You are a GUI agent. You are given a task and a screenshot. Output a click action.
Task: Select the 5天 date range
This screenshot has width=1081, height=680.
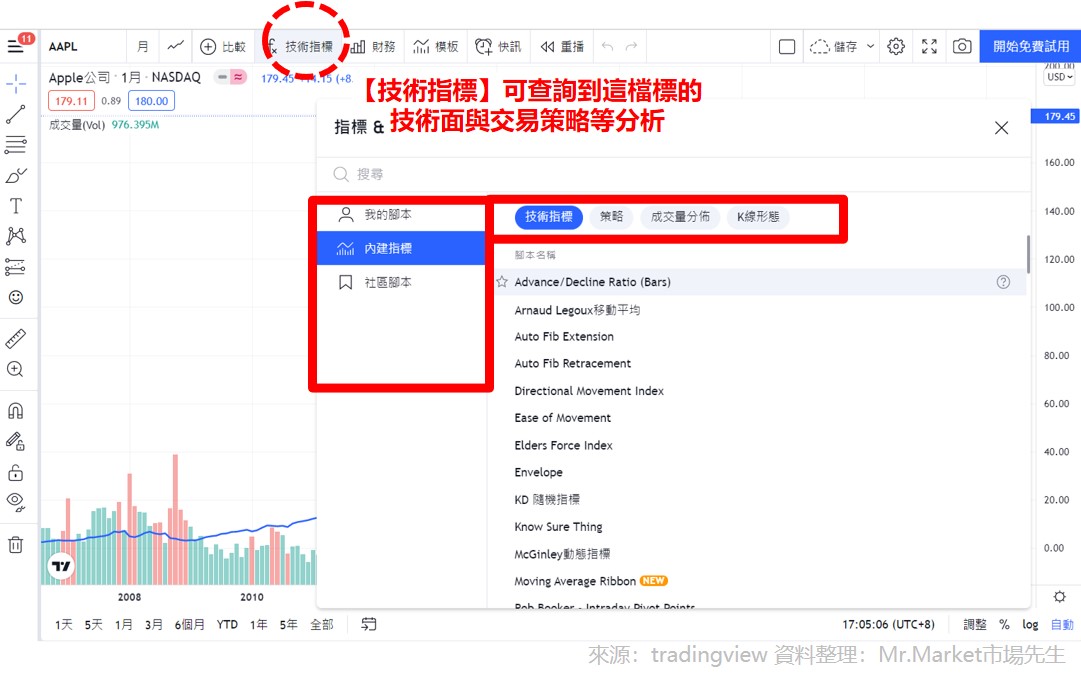point(94,624)
